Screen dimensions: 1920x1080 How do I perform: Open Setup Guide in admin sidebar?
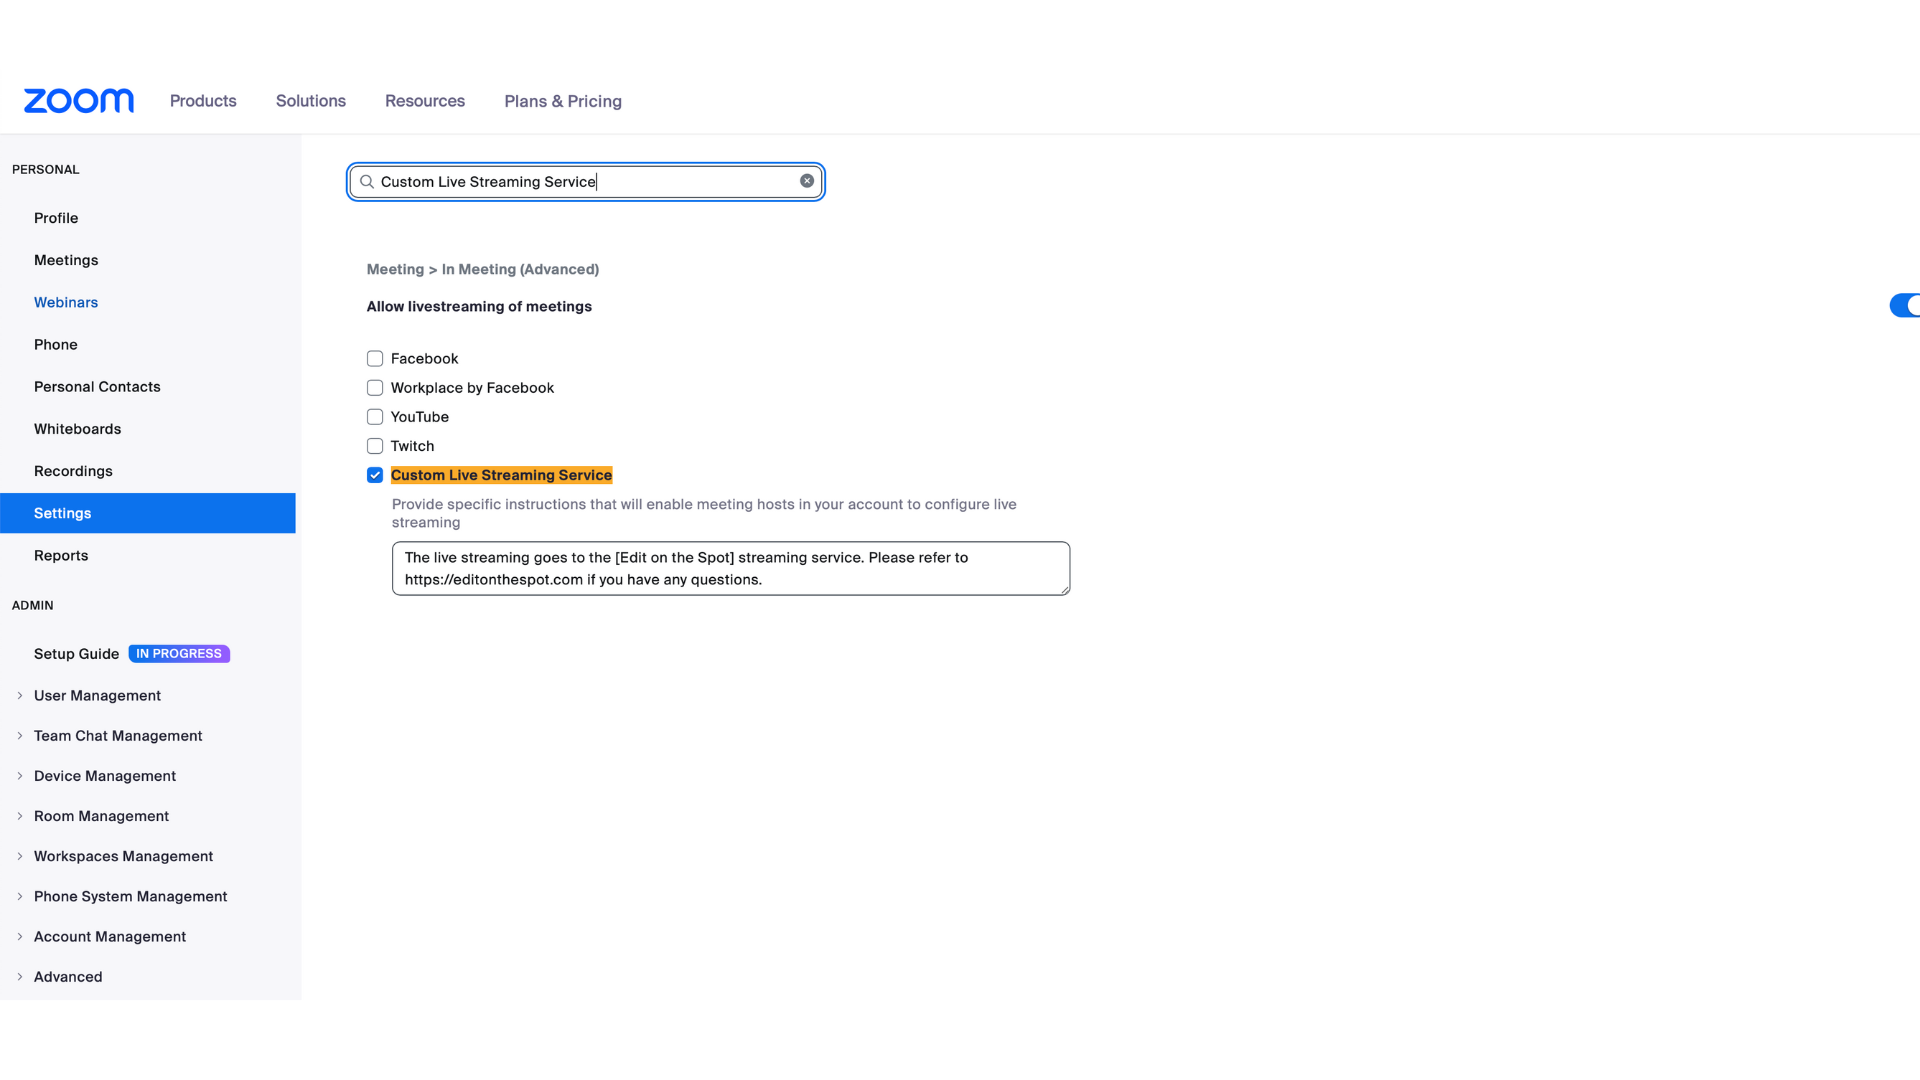[x=76, y=654]
